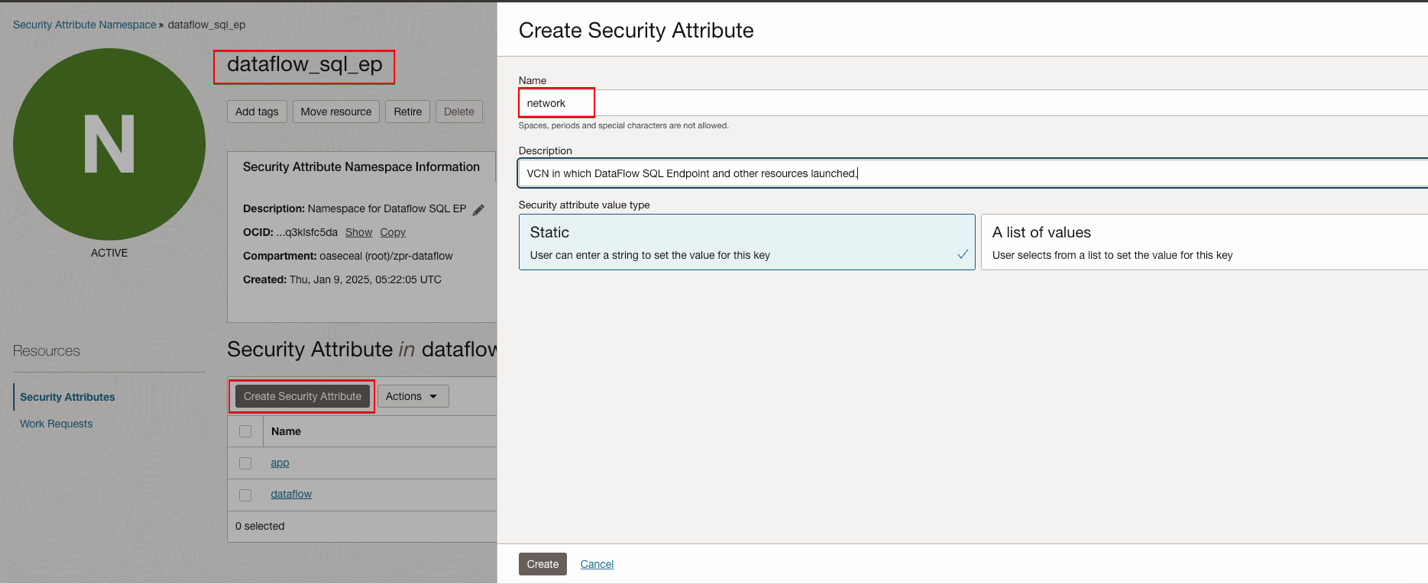
Task: Copy the OCID value
Action: (393, 232)
